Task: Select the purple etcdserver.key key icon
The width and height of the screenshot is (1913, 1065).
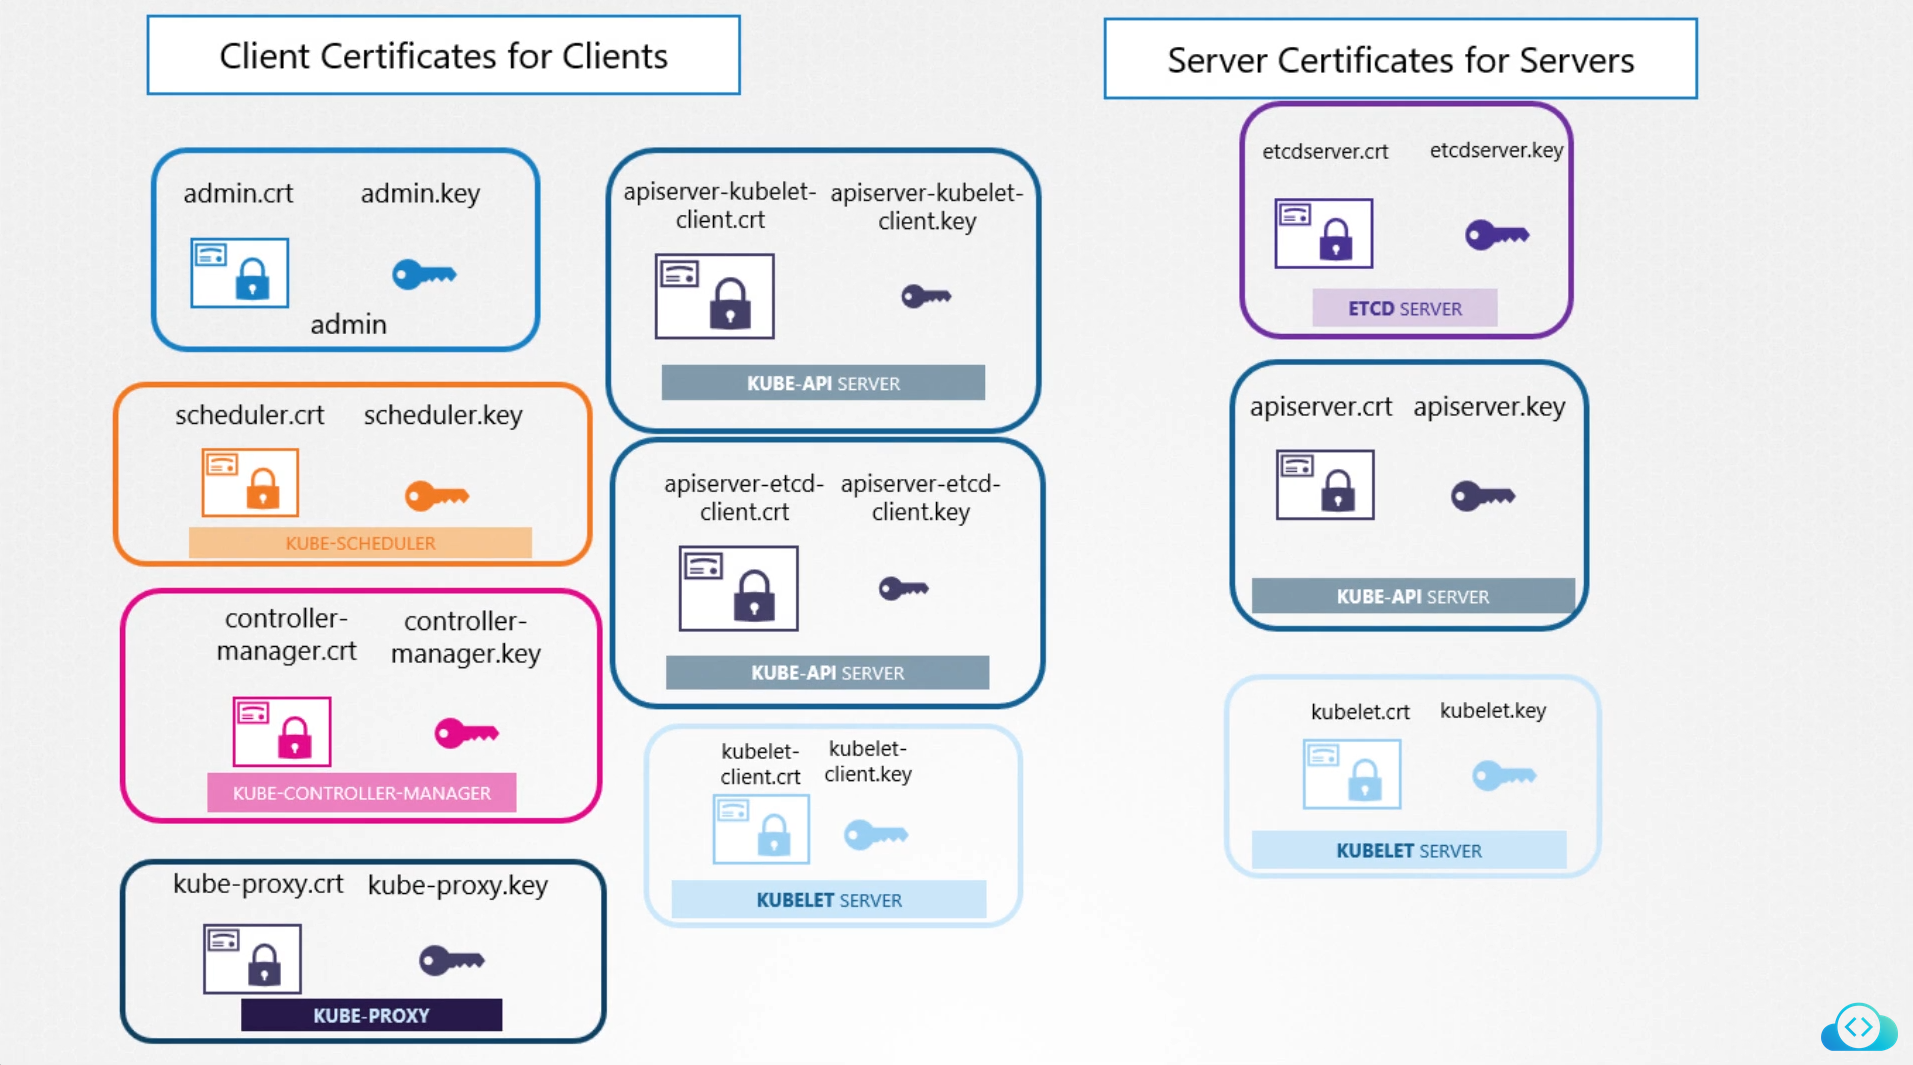Action: (x=1496, y=235)
